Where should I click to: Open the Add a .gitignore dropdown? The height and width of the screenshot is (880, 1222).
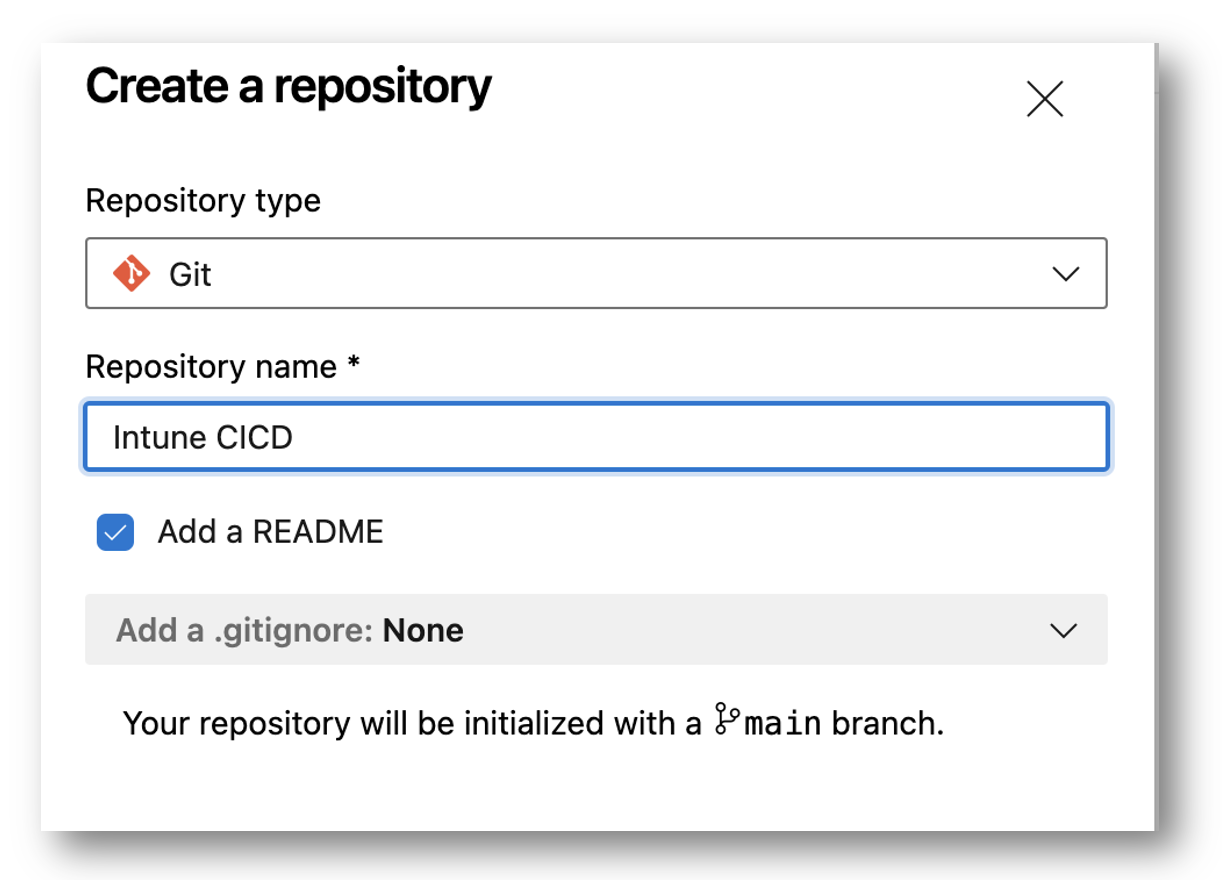pos(596,630)
